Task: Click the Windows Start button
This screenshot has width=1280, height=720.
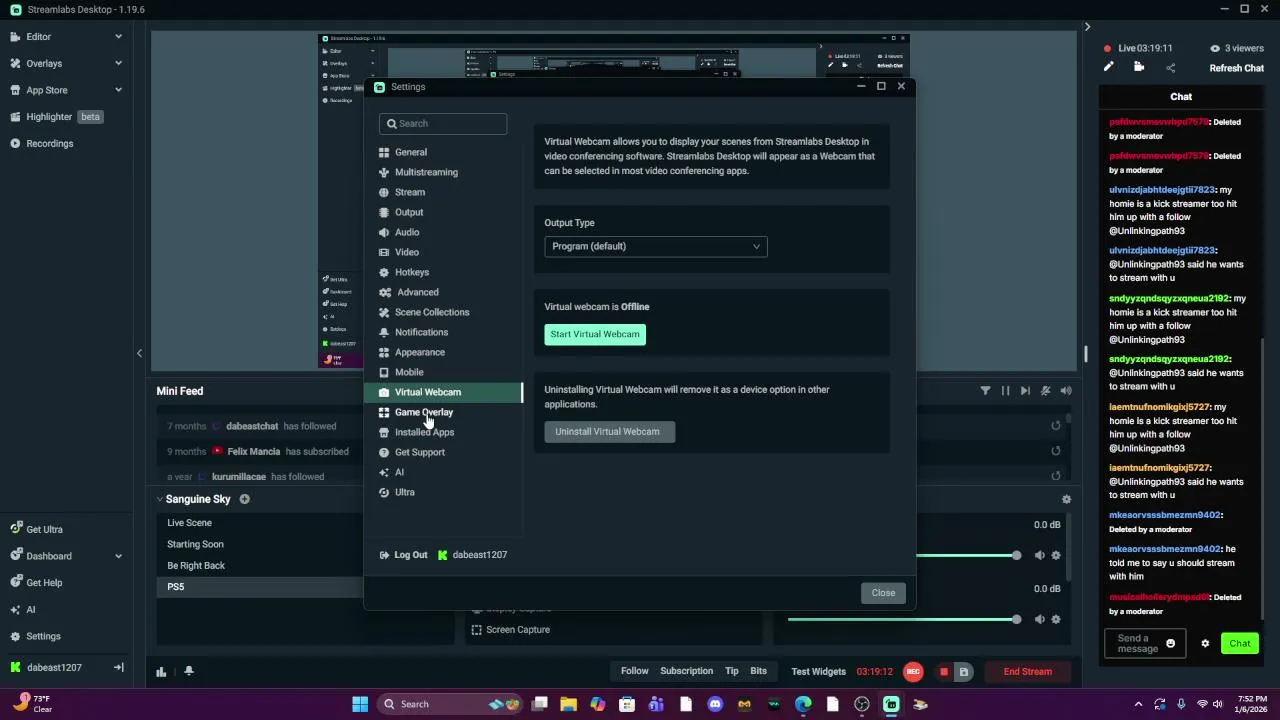Action: click(x=360, y=704)
